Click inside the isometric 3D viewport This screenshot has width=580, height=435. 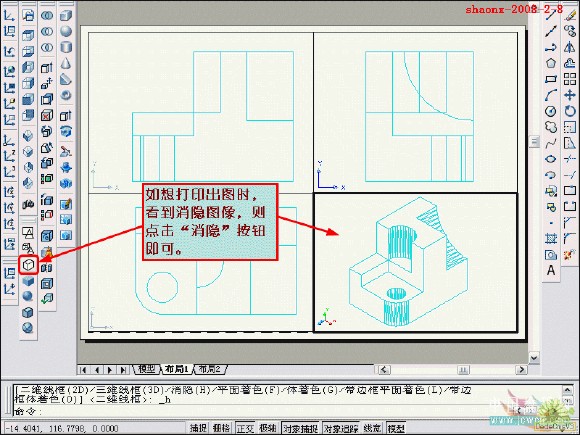[415, 263]
